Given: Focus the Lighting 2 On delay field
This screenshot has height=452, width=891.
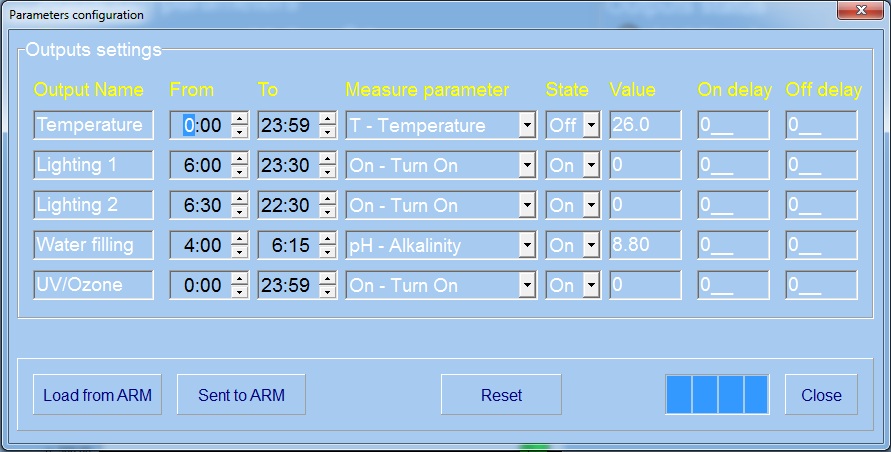Looking at the screenshot, I should (733, 206).
